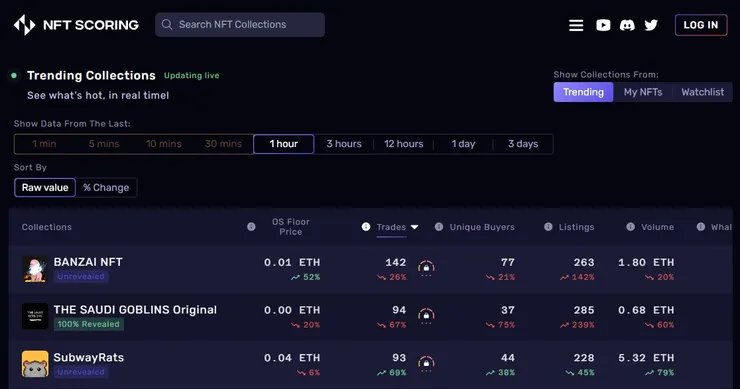740x389 pixels.
Task: Sort by Raw value
Action: [45, 187]
